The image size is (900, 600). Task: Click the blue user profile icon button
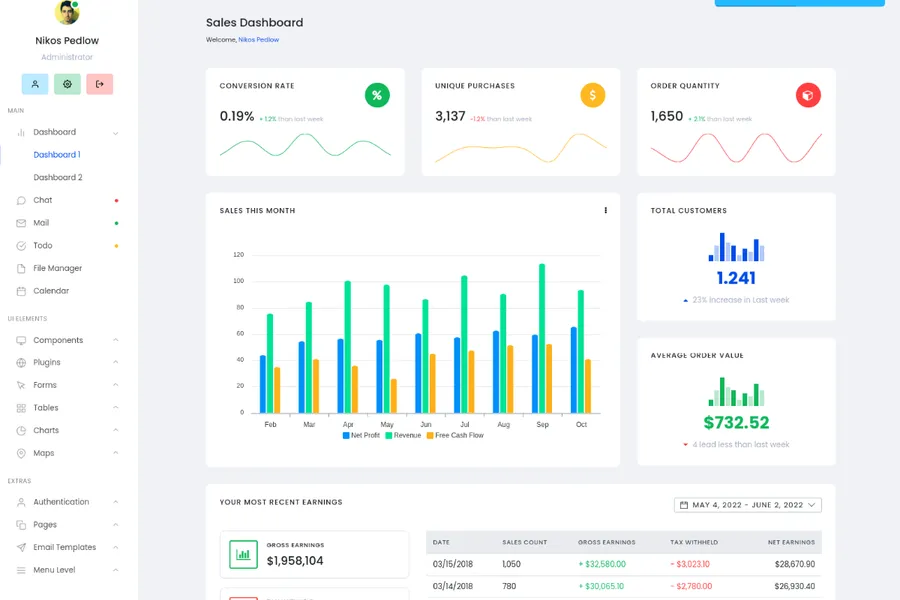click(x=35, y=84)
